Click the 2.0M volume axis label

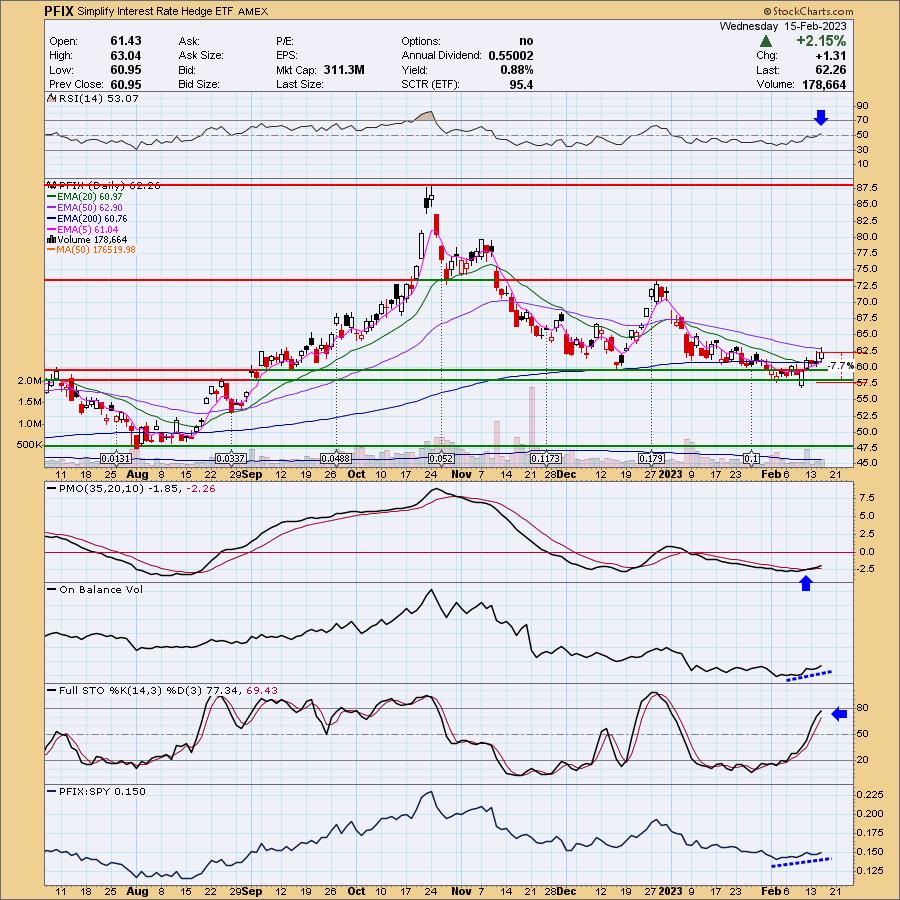coord(29,381)
